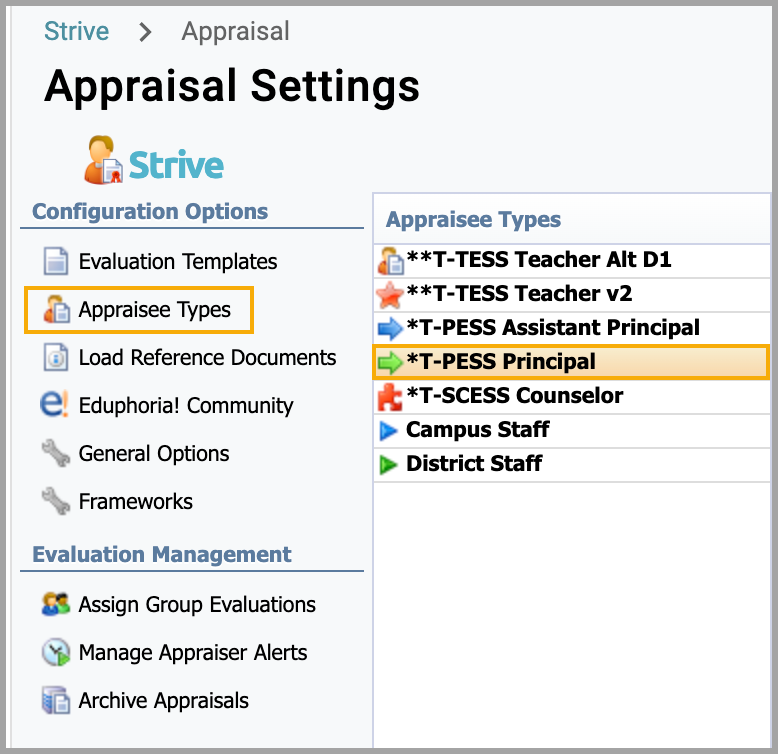Click the red puzzle icon for T-SCESS Counselor

coord(390,397)
